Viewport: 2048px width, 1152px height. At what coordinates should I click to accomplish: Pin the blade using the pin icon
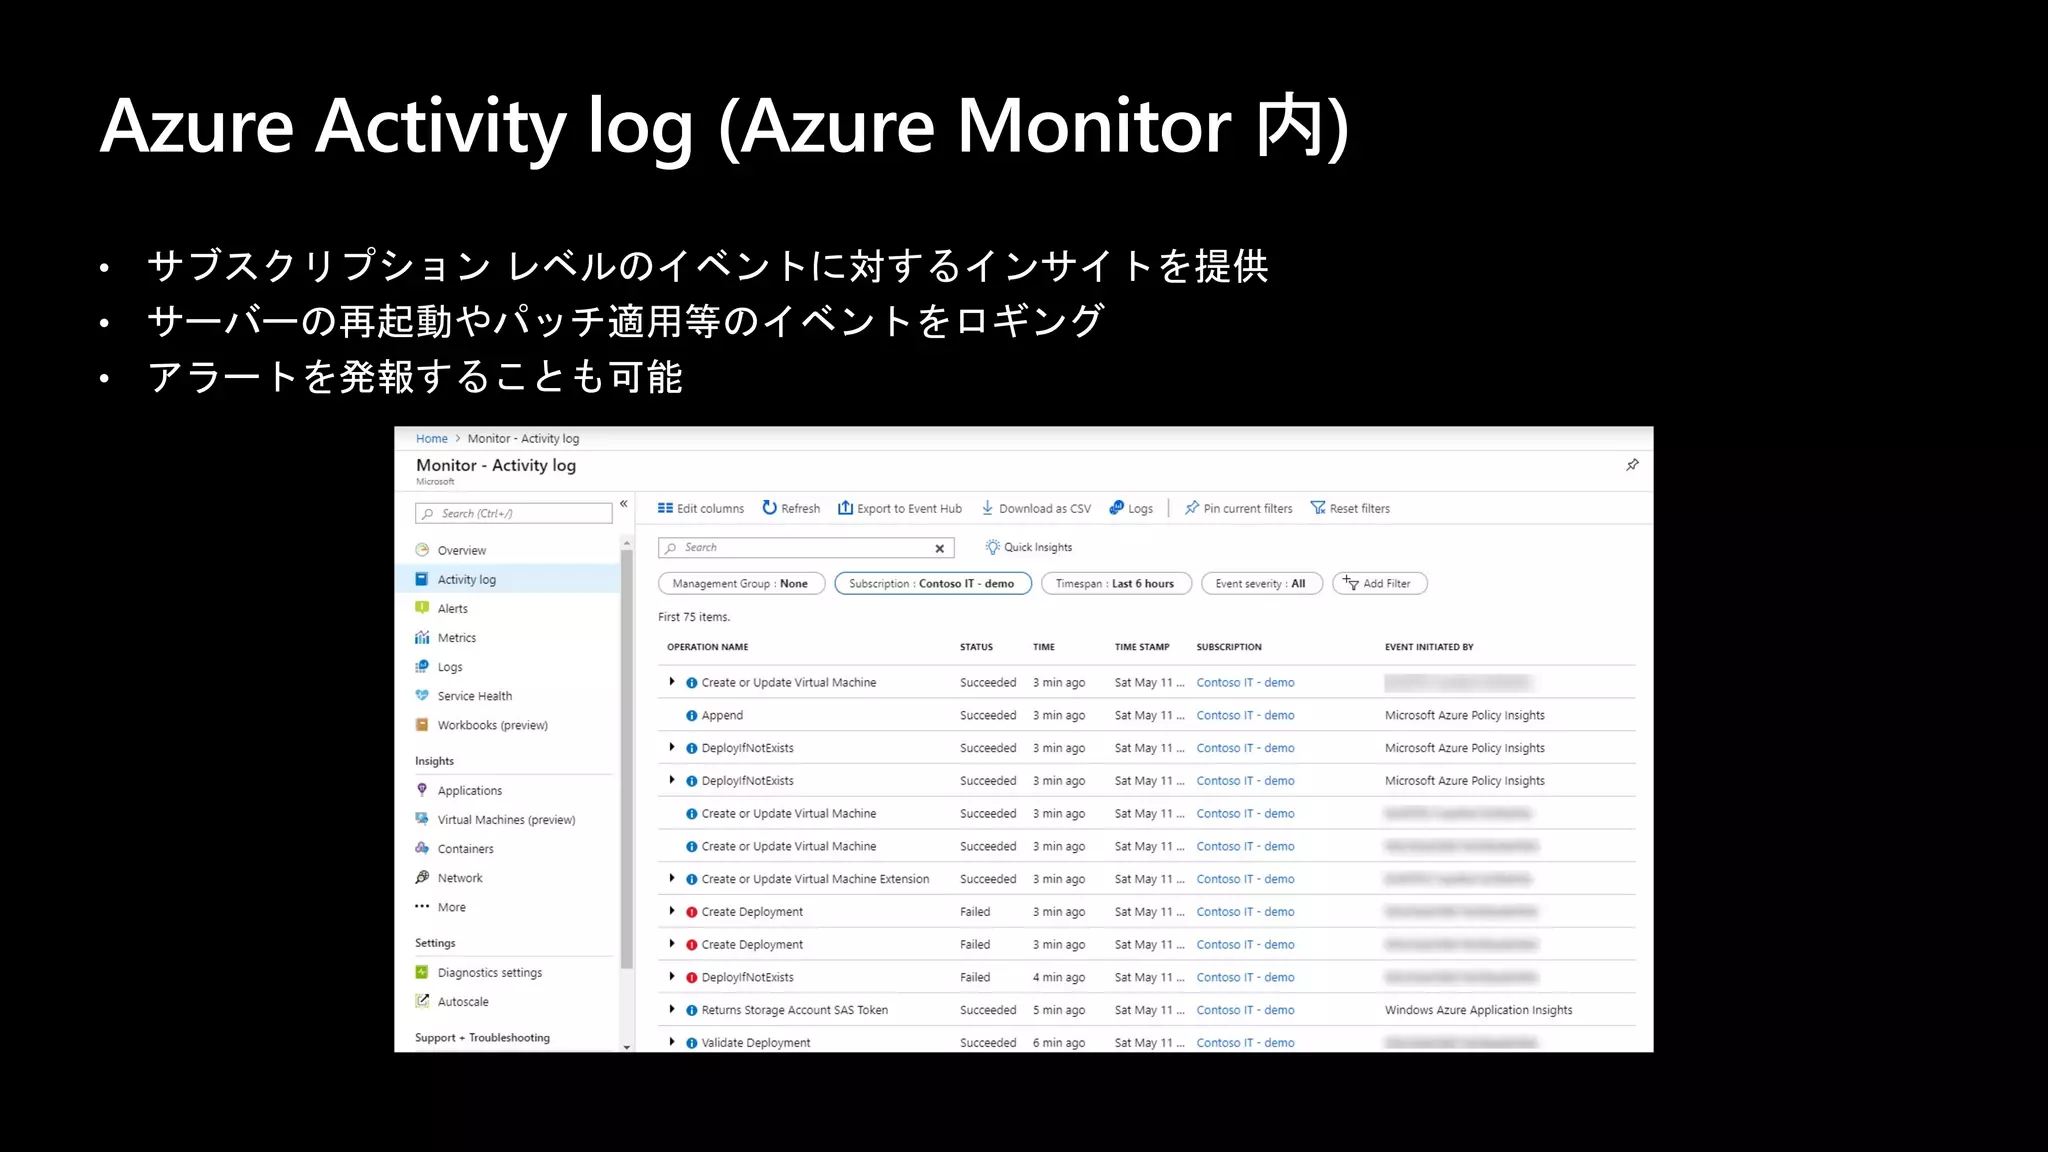1632,465
